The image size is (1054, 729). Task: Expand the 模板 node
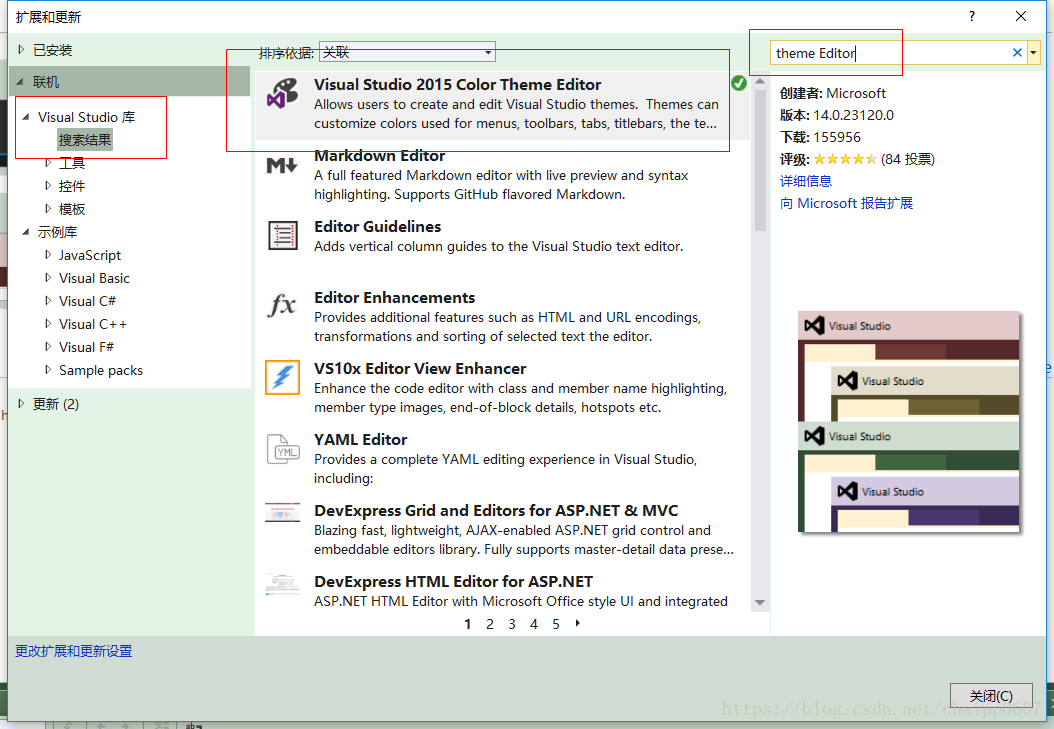[48, 208]
